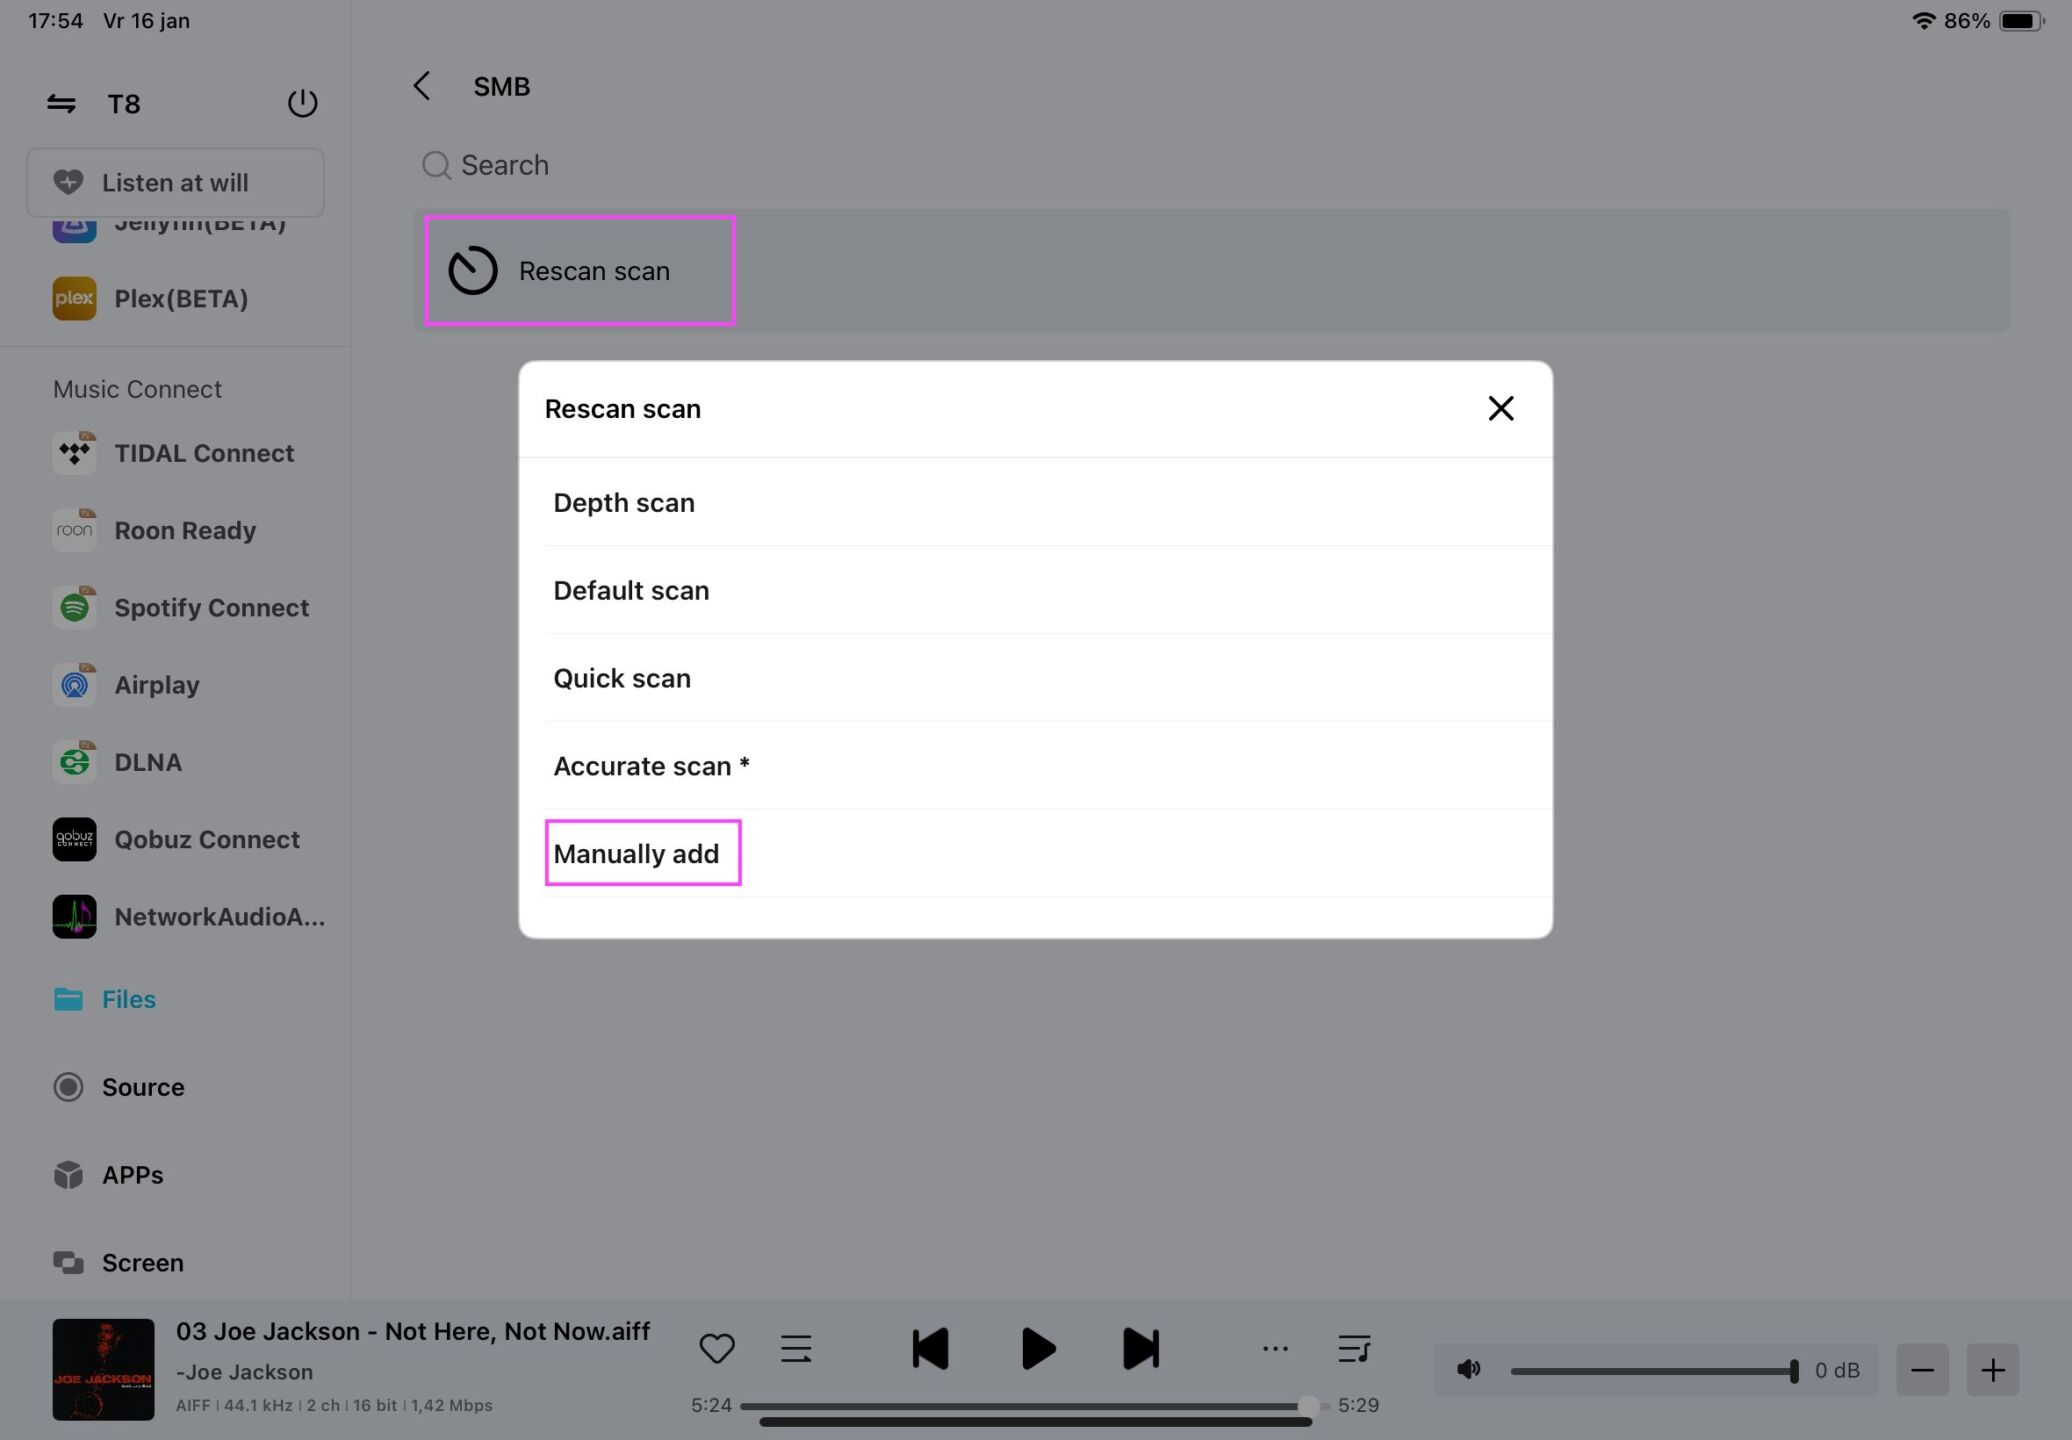Open the Screen icon

[x=68, y=1263]
